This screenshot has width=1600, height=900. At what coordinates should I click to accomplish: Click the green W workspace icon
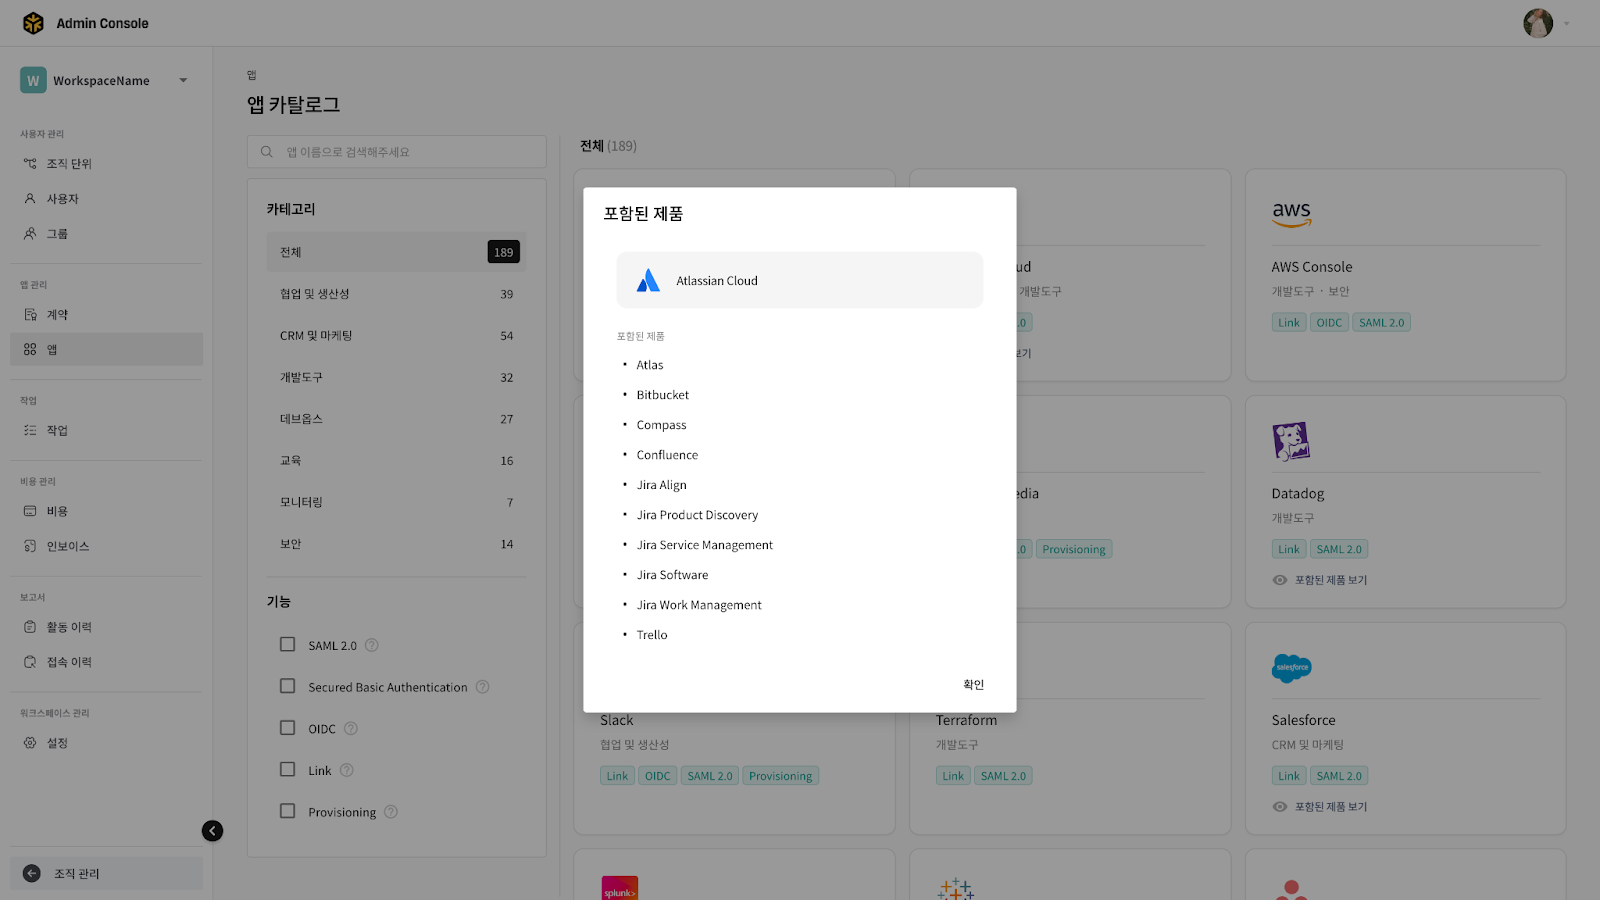[33, 80]
